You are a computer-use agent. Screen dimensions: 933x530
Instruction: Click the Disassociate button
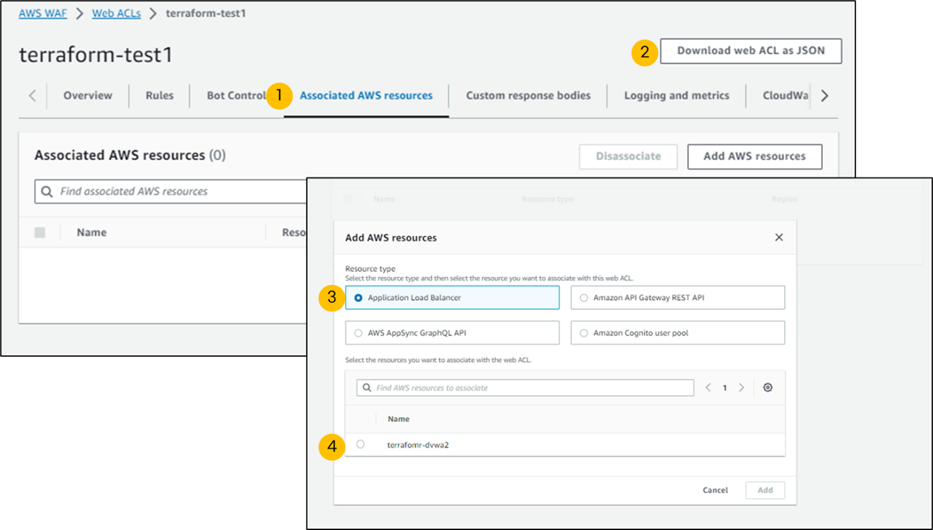(x=628, y=156)
